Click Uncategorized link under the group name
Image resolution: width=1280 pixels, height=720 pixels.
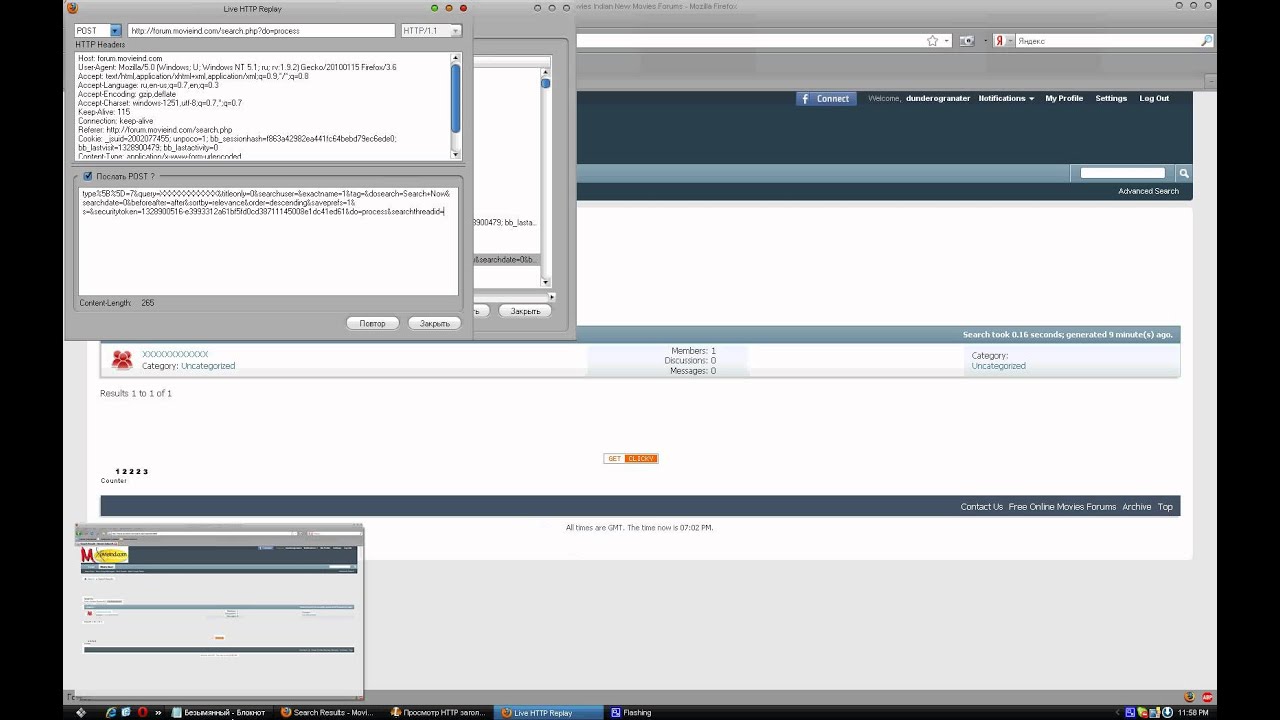coord(208,366)
